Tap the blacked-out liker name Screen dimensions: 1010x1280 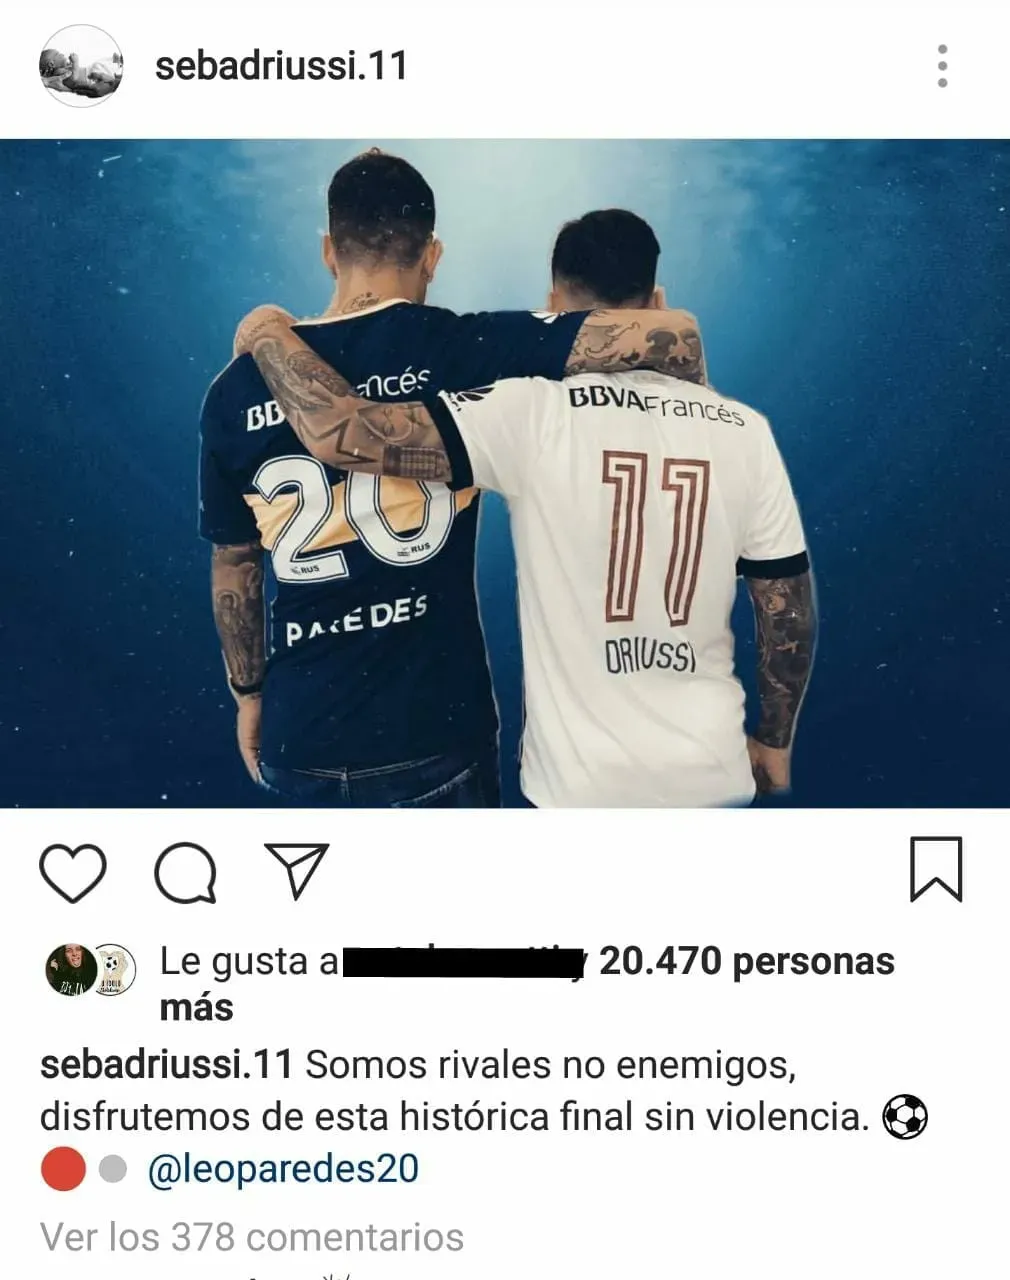click(463, 961)
